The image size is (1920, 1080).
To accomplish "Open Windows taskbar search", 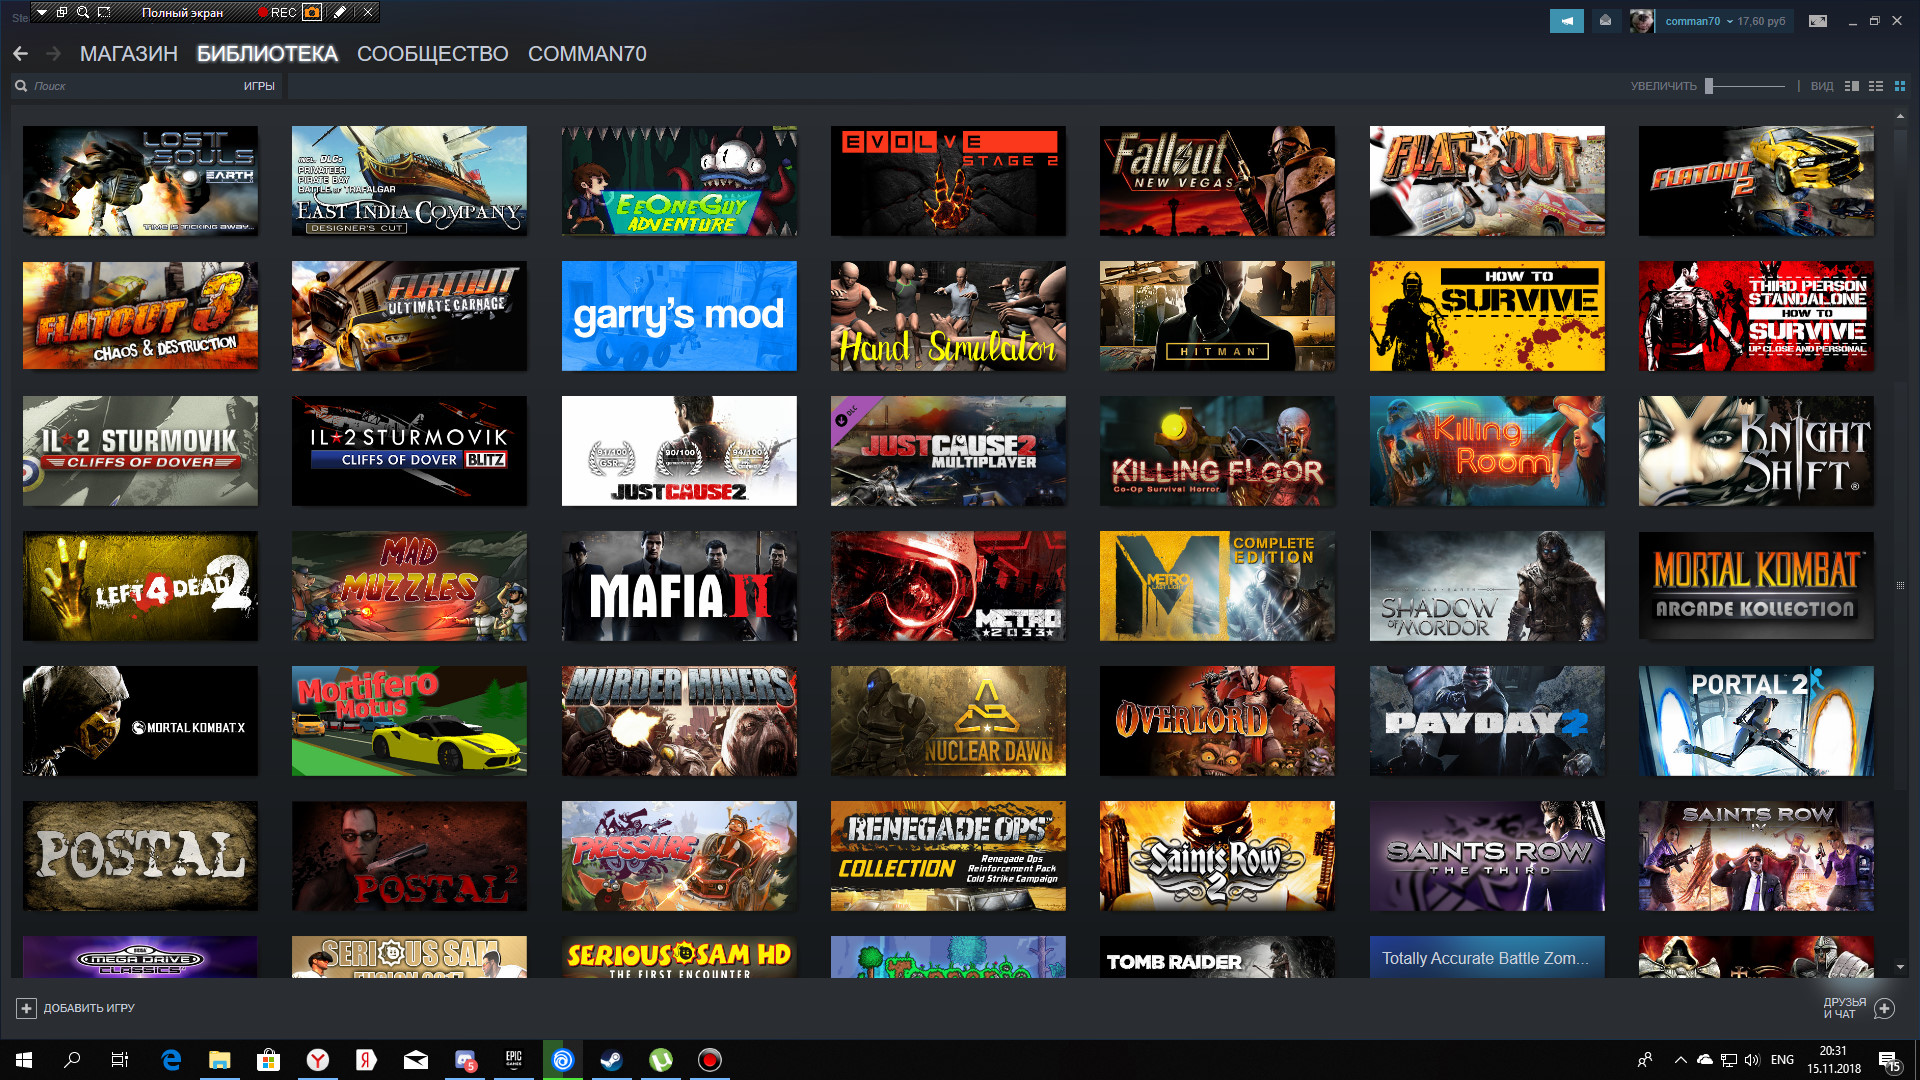I will [72, 1060].
